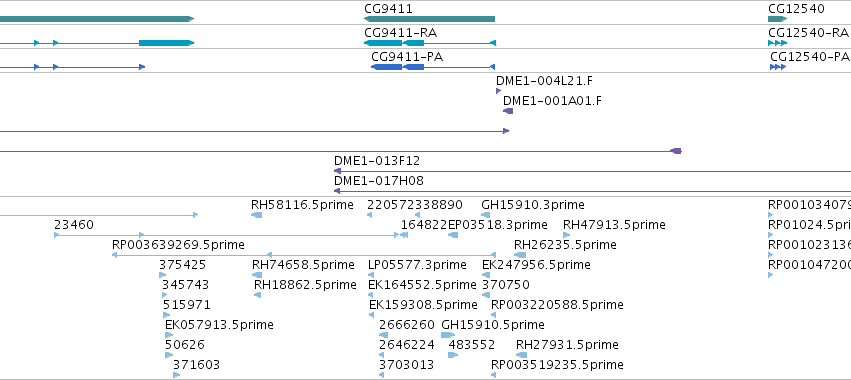Select the RH27931.5prime EST glyph
Image resolution: width=851 pixels, height=380 pixels.
[x=521, y=355]
